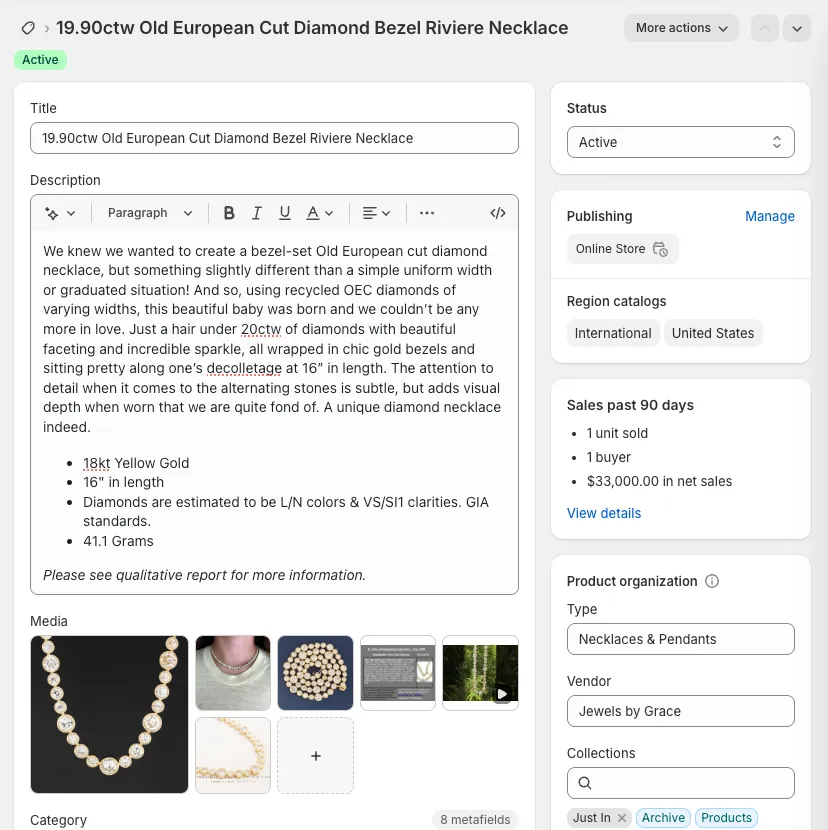Click the Online Store channel chip
Image resolution: width=828 pixels, height=830 pixels.
[x=623, y=249]
